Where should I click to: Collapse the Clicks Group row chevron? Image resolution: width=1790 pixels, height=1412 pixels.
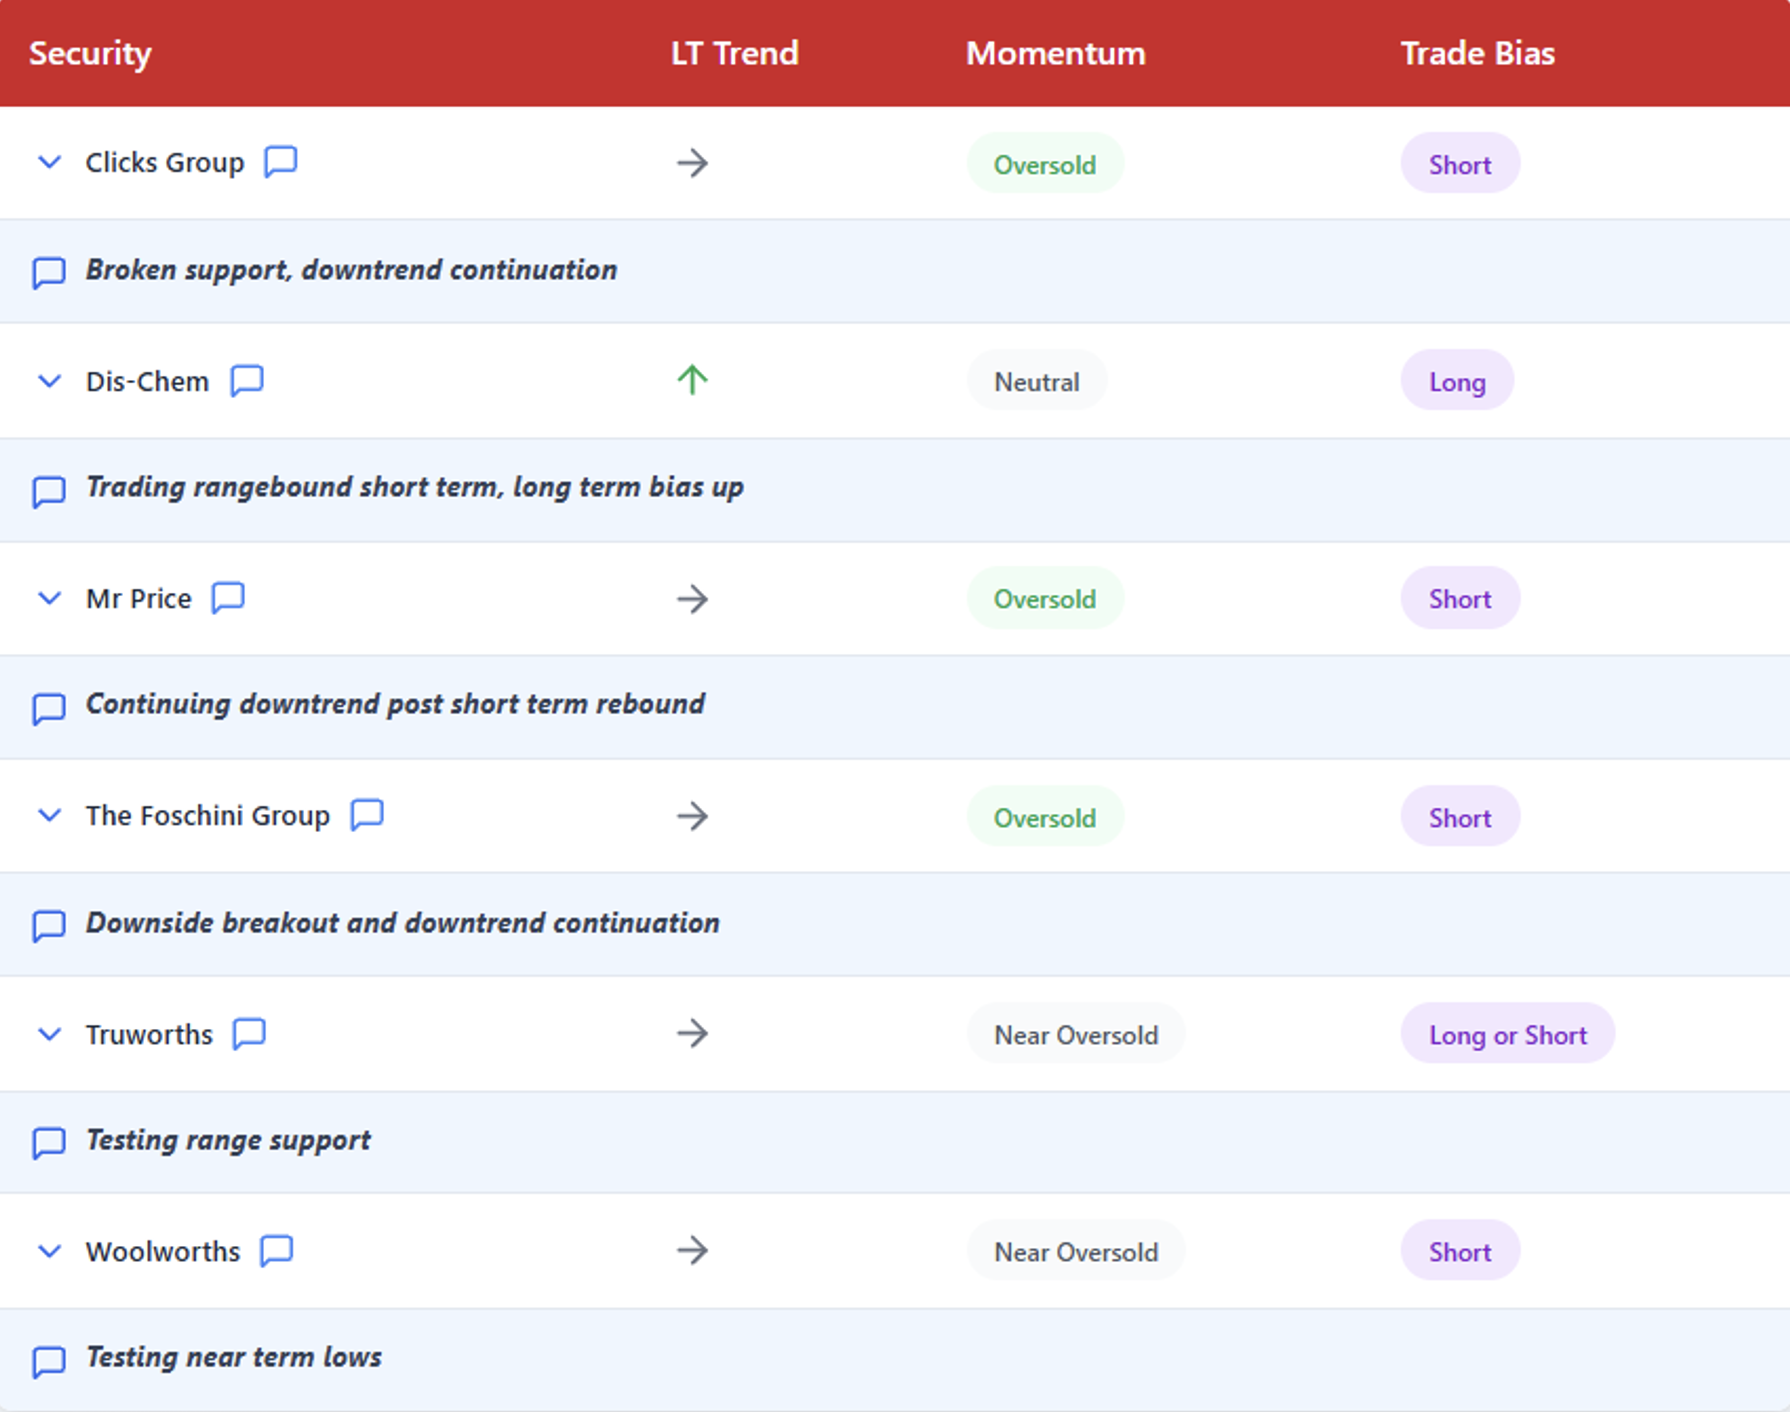49,162
